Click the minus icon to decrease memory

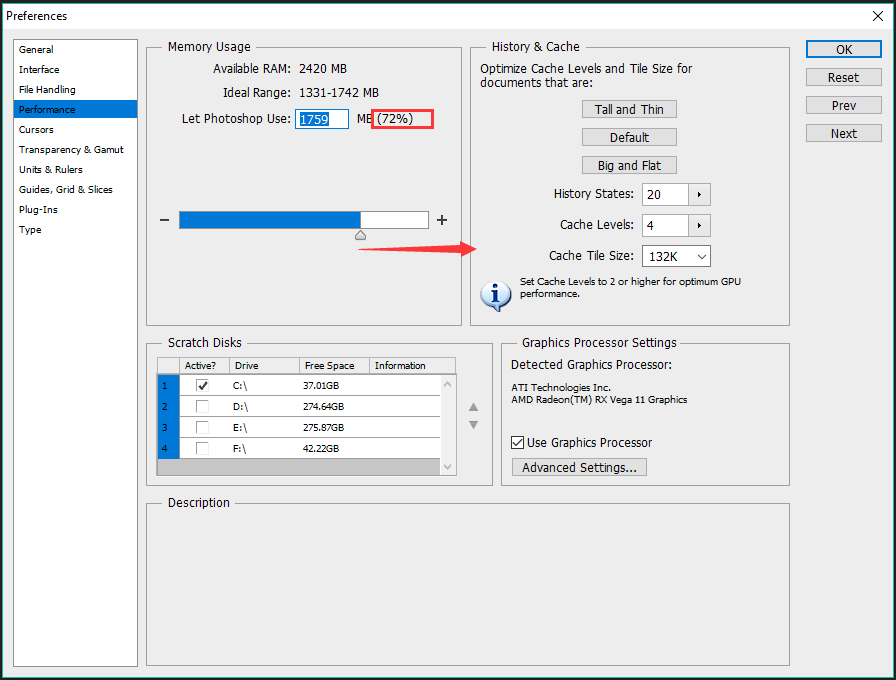[x=165, y=220]
